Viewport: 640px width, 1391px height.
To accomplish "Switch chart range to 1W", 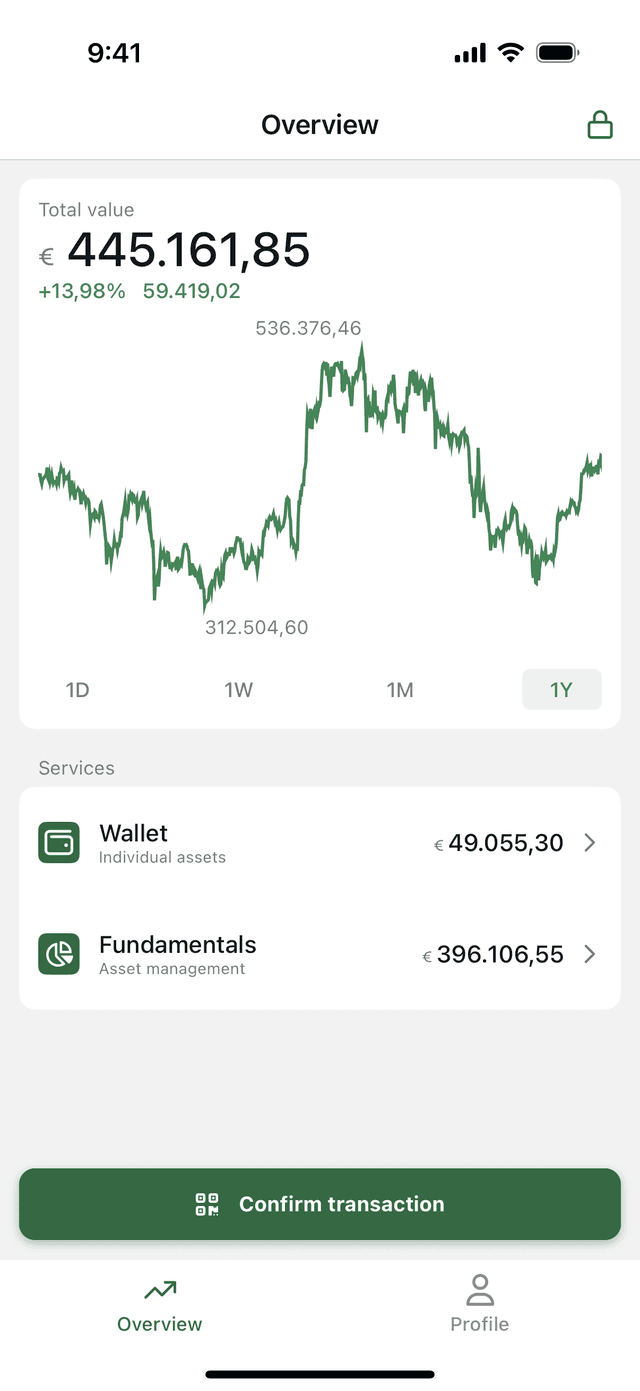I will click(238, 690).
